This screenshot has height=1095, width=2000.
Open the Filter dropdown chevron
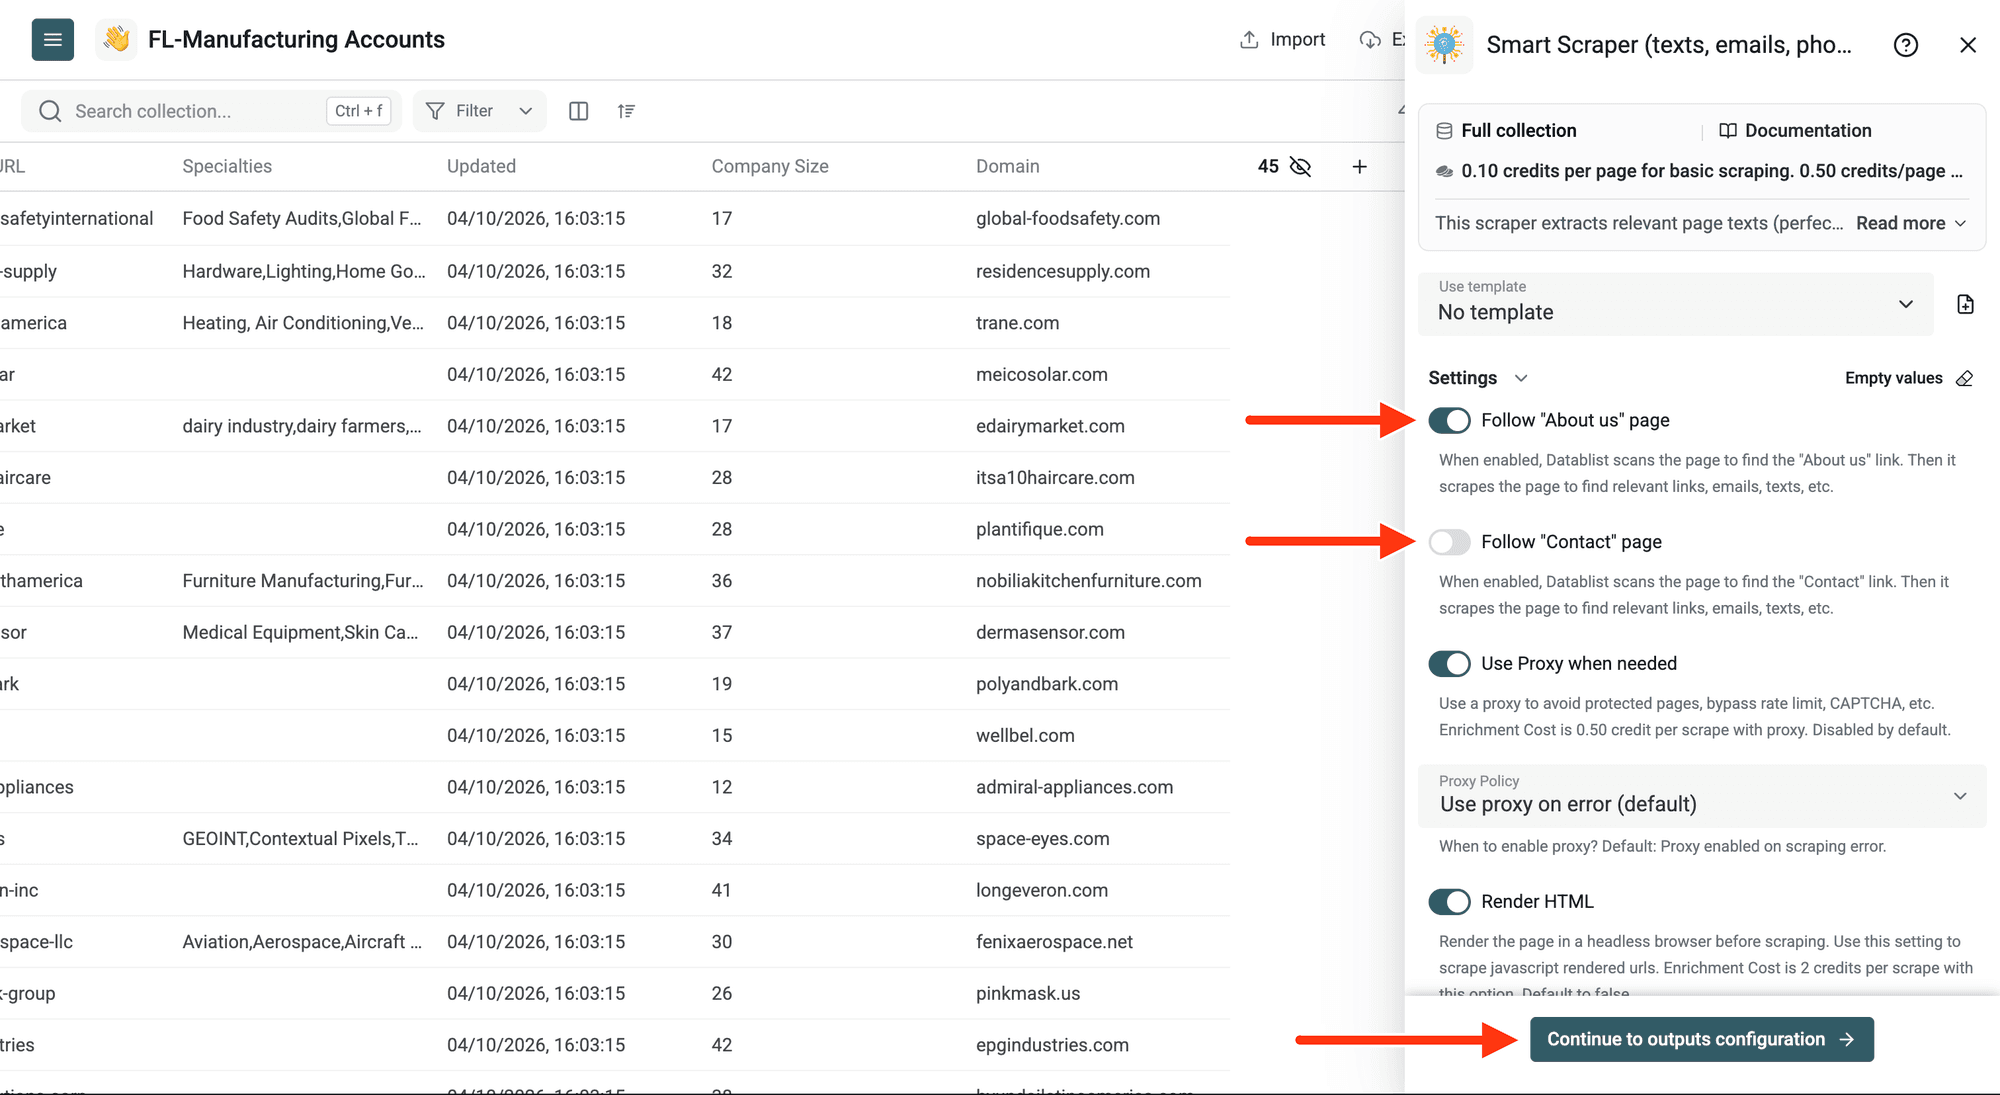(x=525, y=111)
